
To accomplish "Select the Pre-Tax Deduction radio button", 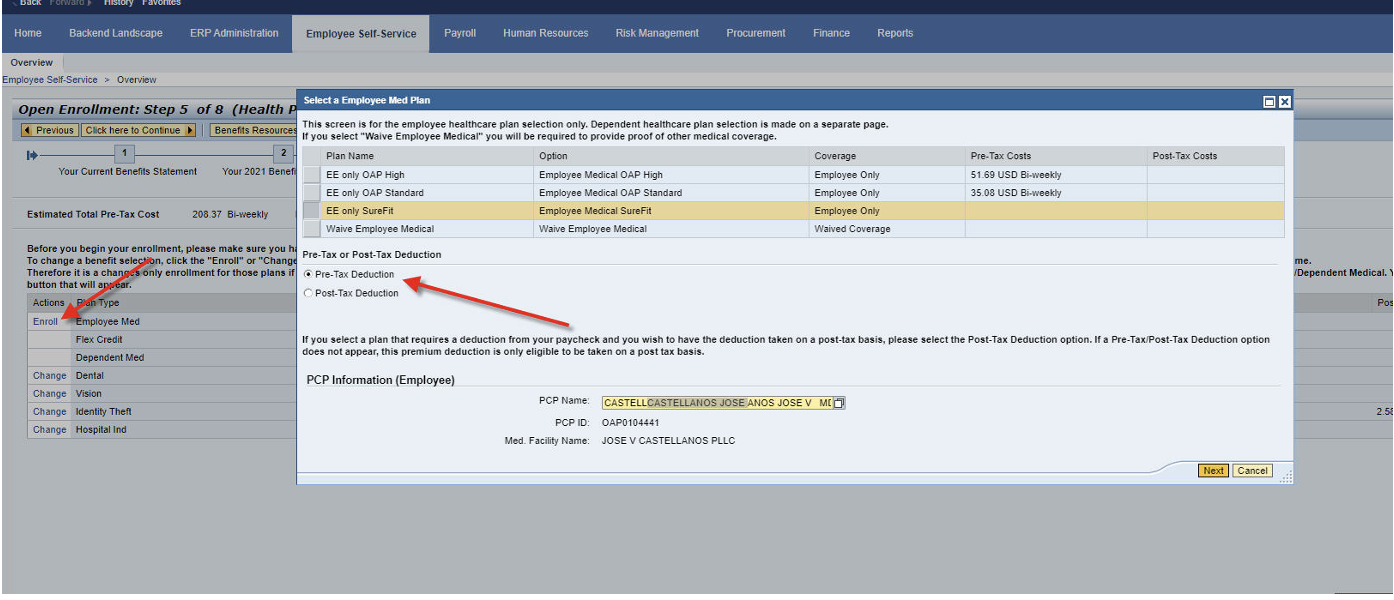I will point(308,274).
